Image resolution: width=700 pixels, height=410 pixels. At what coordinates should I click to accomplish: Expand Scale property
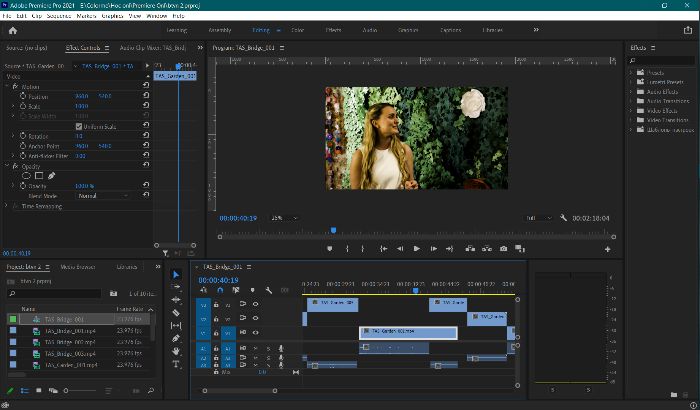tap(13, 106)
